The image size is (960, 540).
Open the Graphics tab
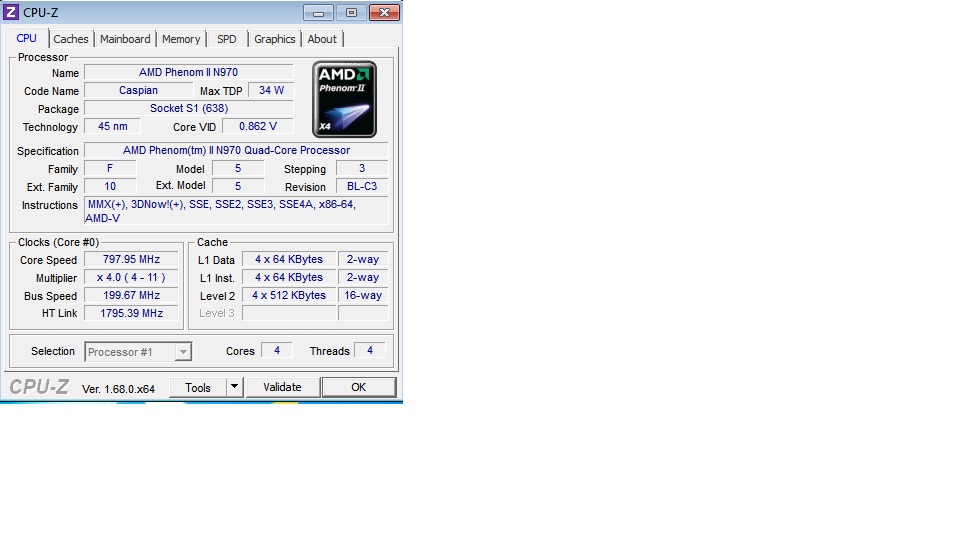274,39
